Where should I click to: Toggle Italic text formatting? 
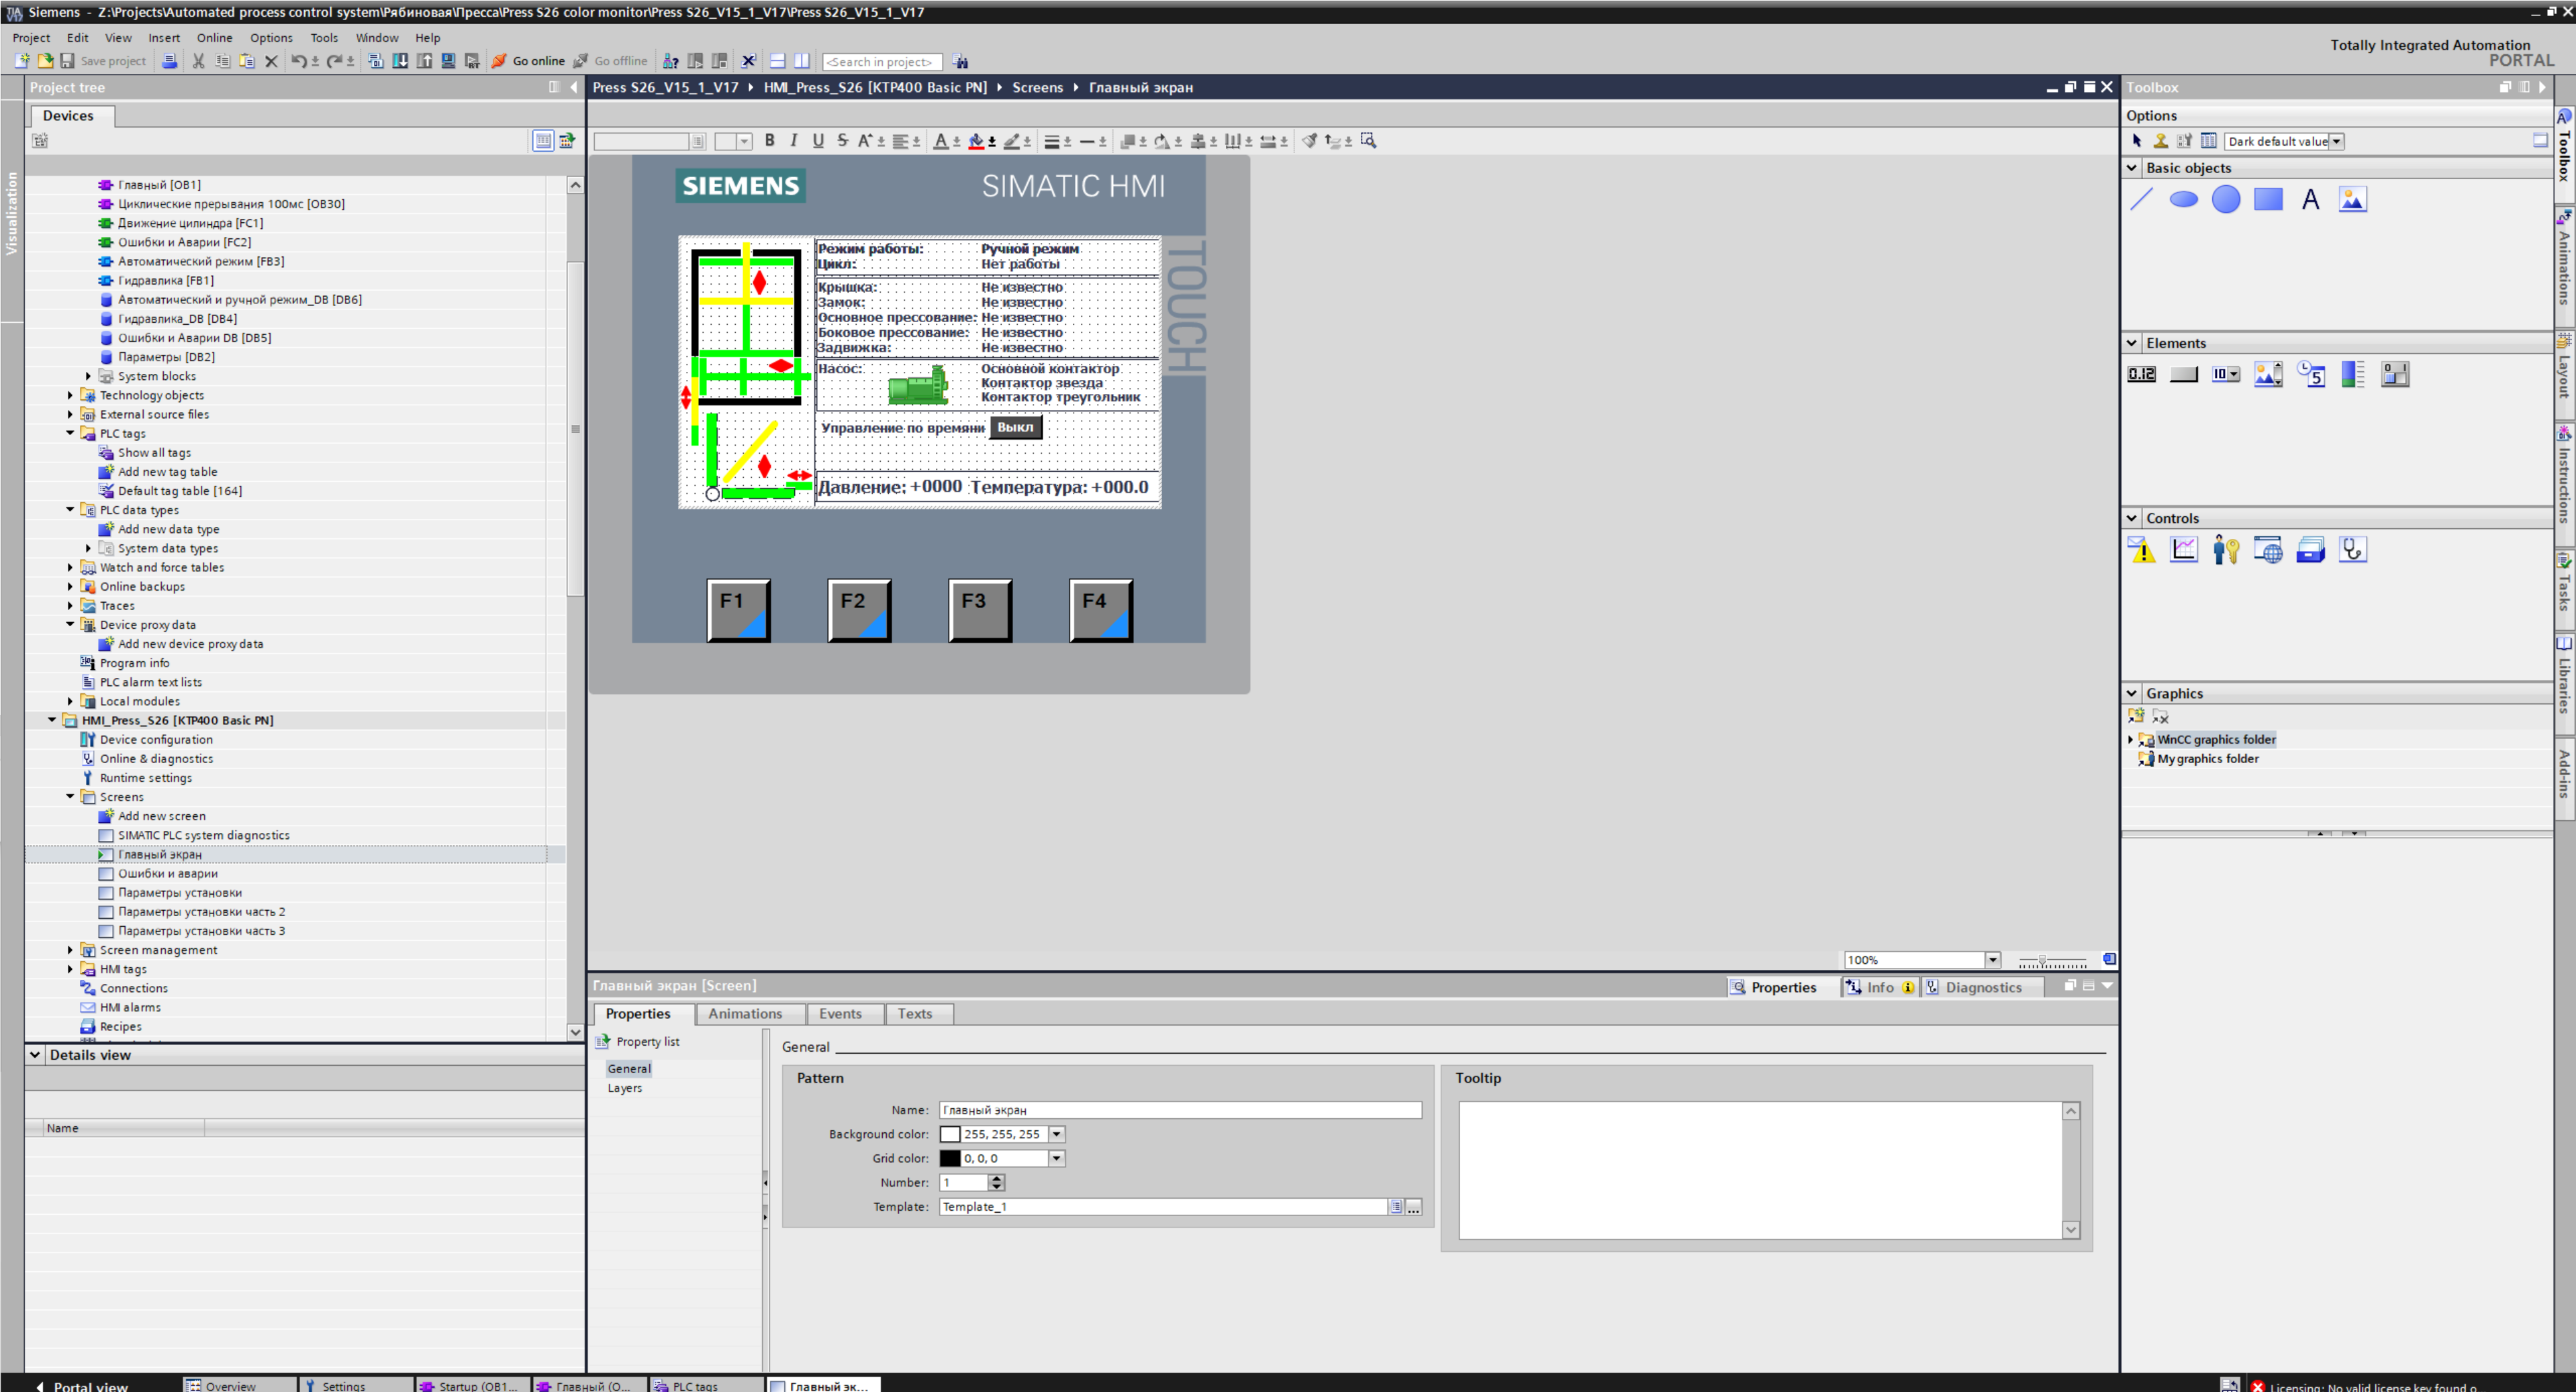pos(794,141)
